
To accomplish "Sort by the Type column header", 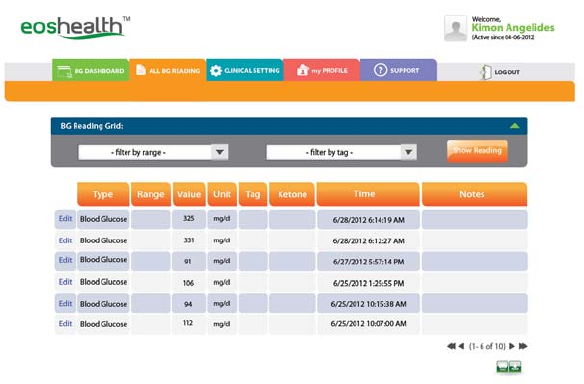I will pos(103,194).
